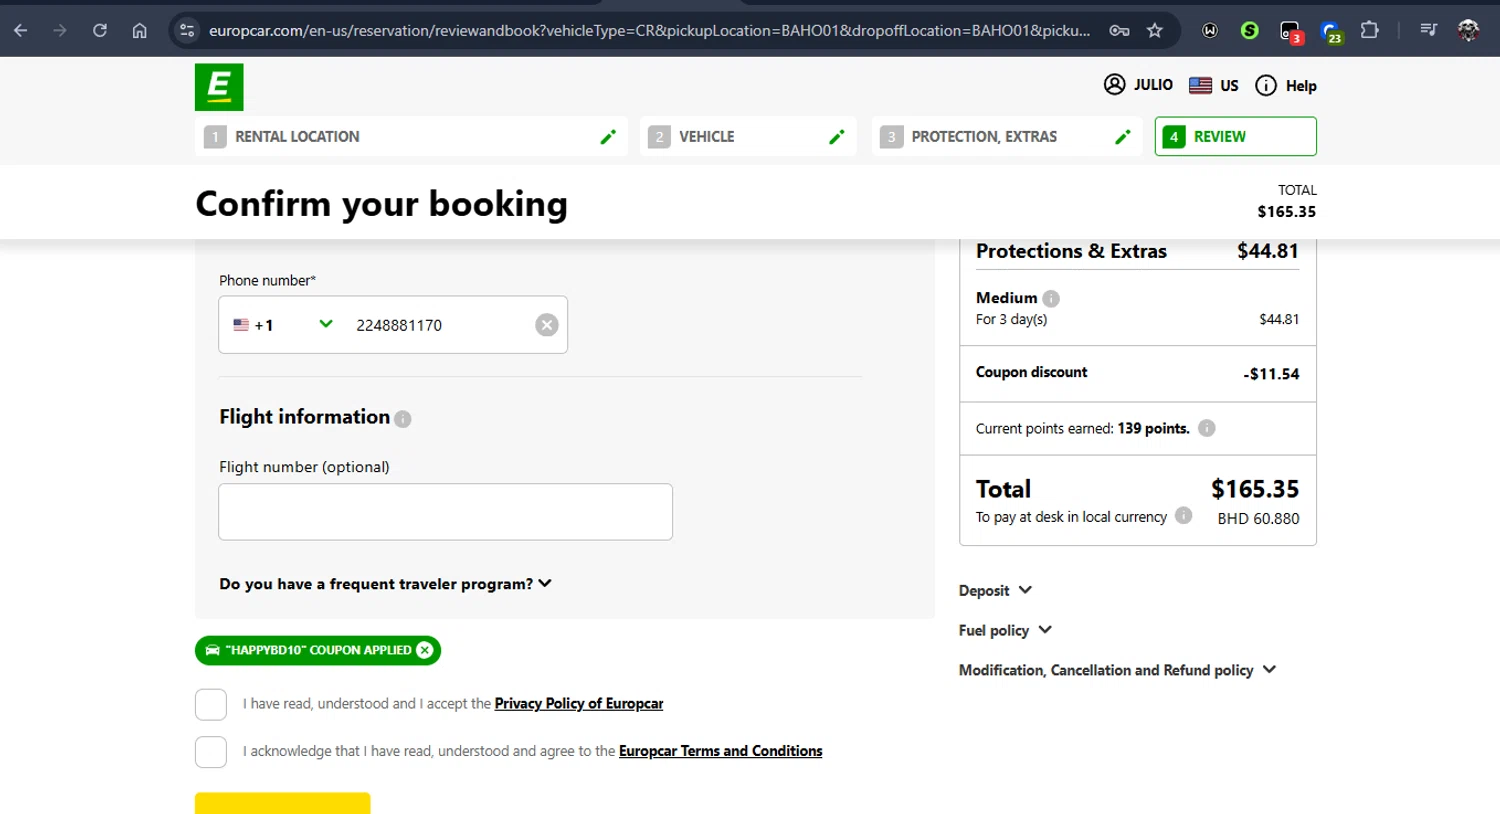Bookmark this page with the star
Screen dimensions: 1500x814
click(1155, 30)
